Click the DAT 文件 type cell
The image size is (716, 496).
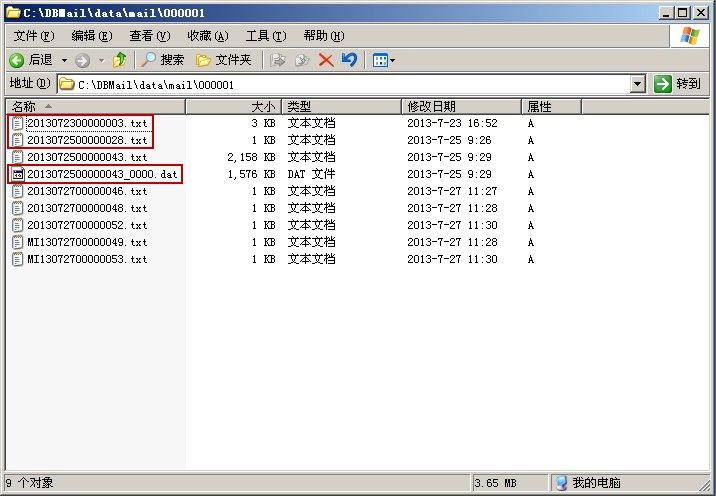(311, 174)
